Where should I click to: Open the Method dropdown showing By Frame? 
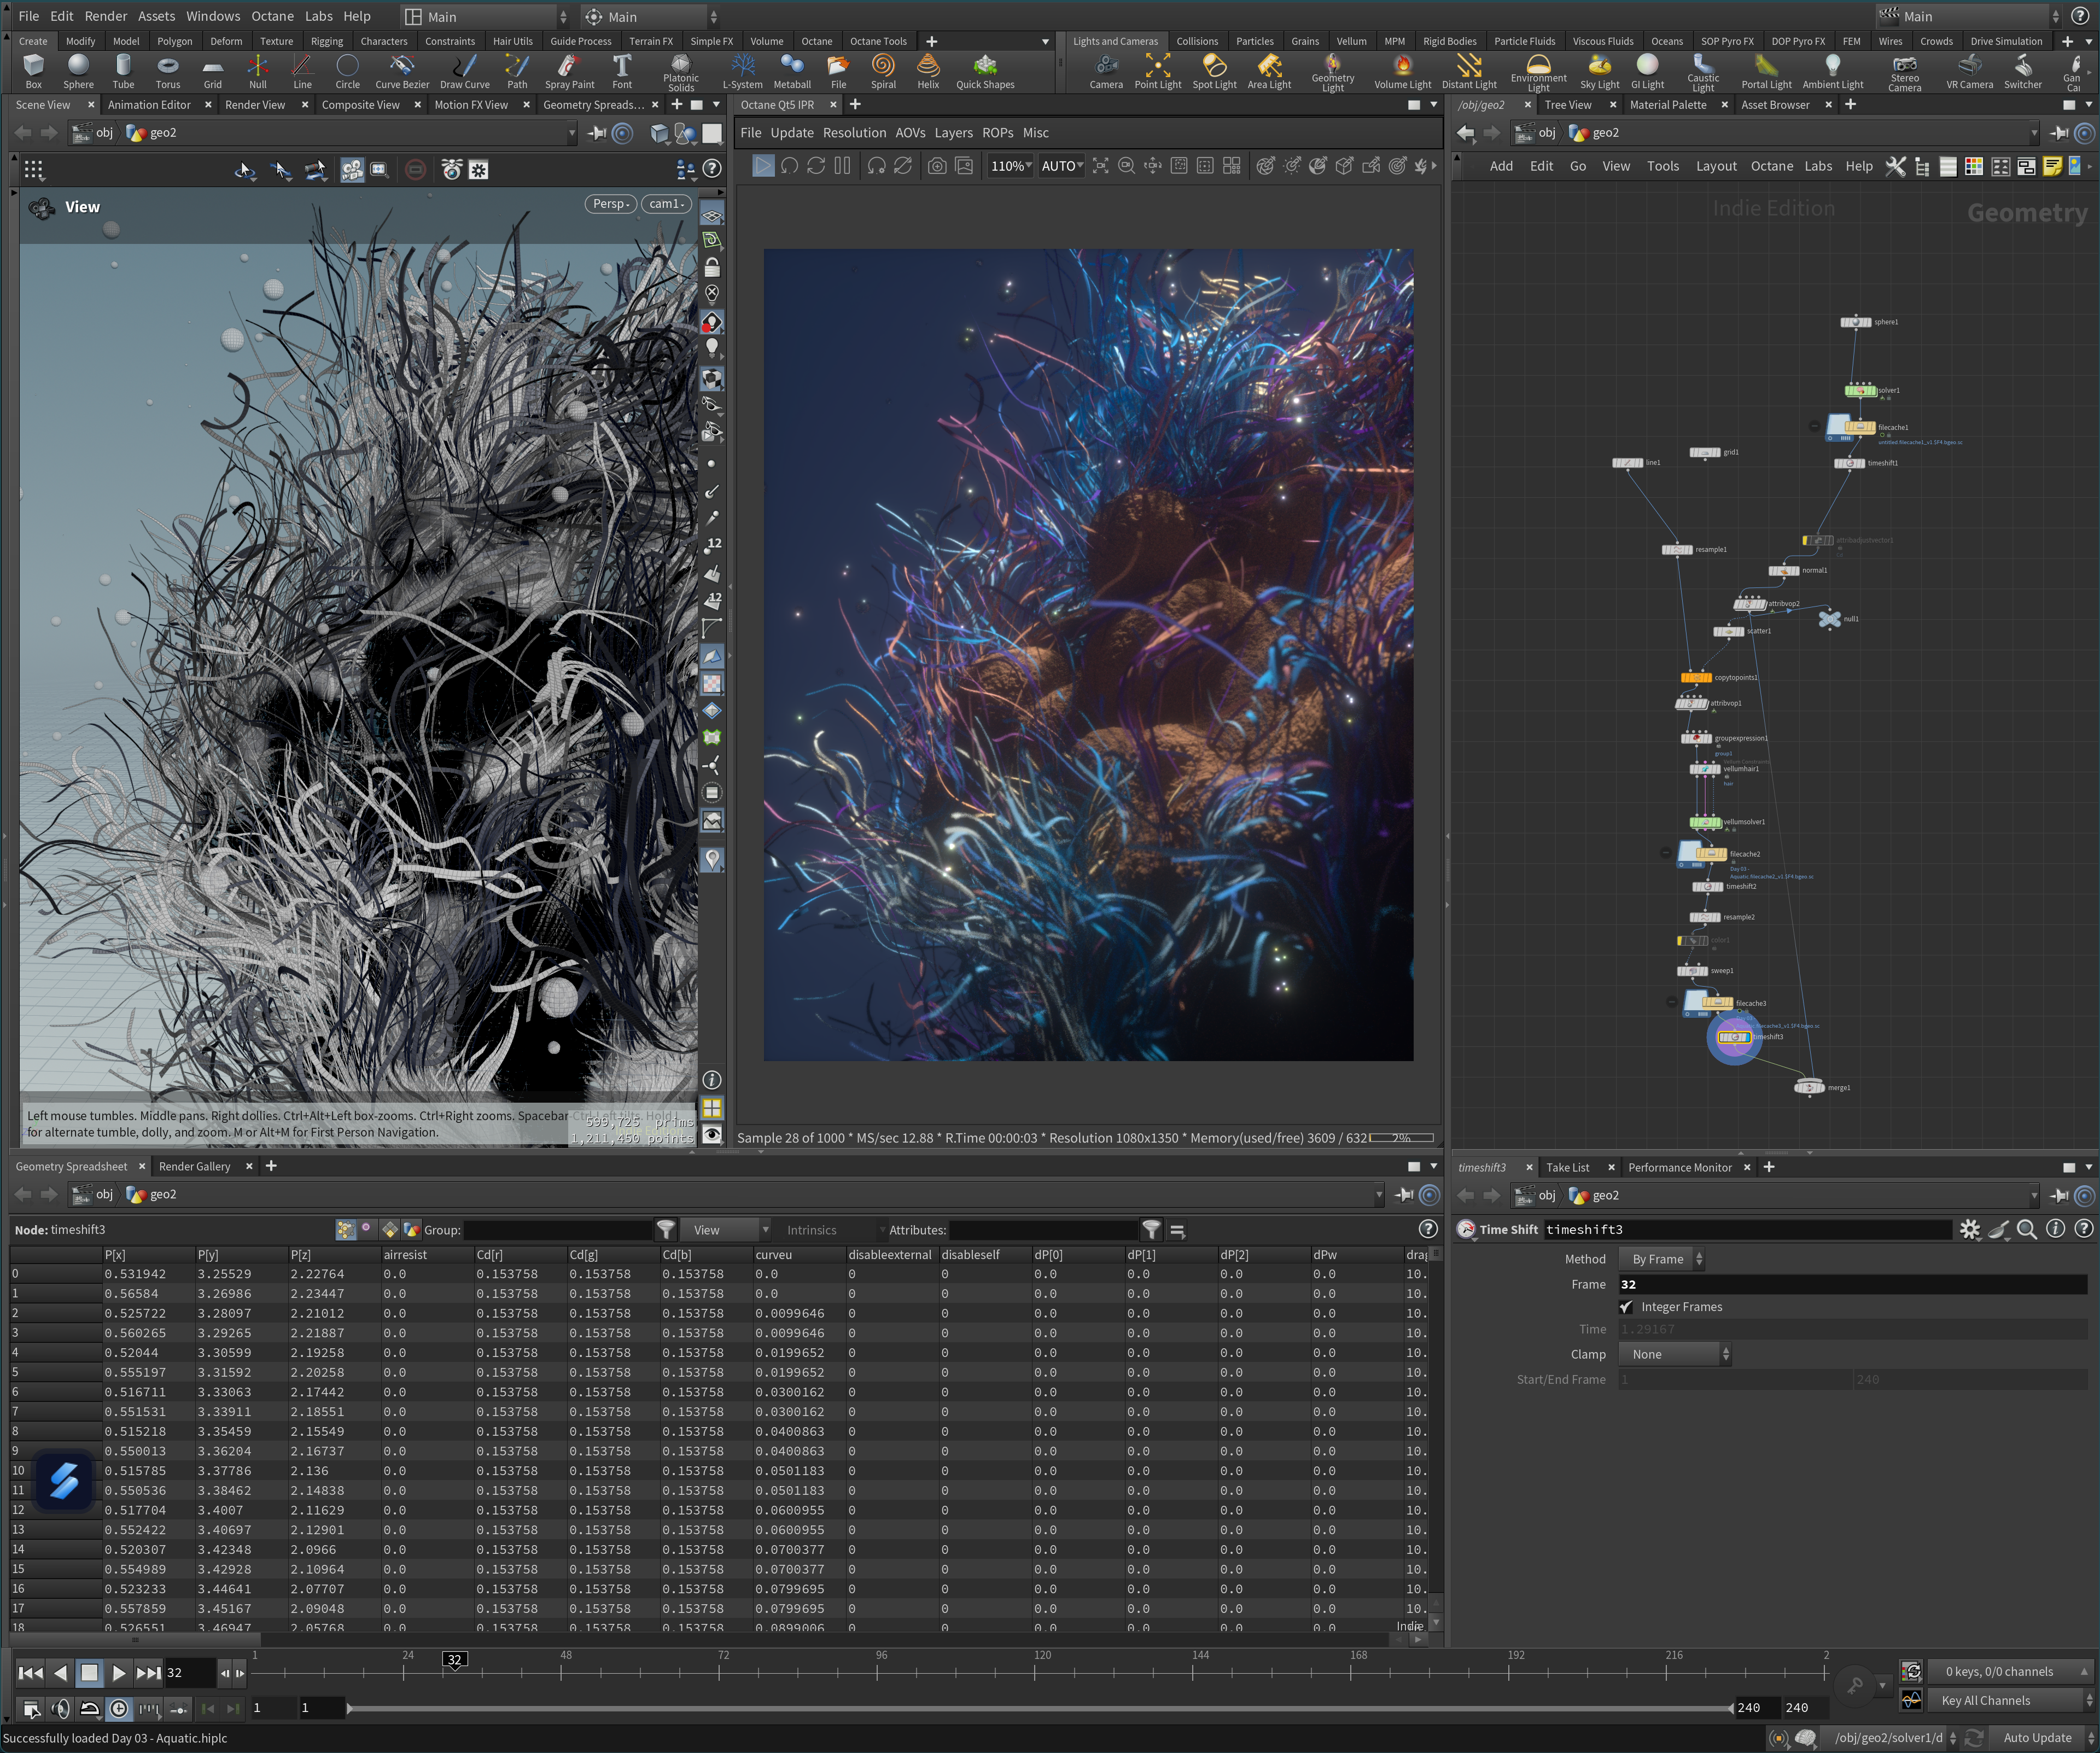1662,1259
